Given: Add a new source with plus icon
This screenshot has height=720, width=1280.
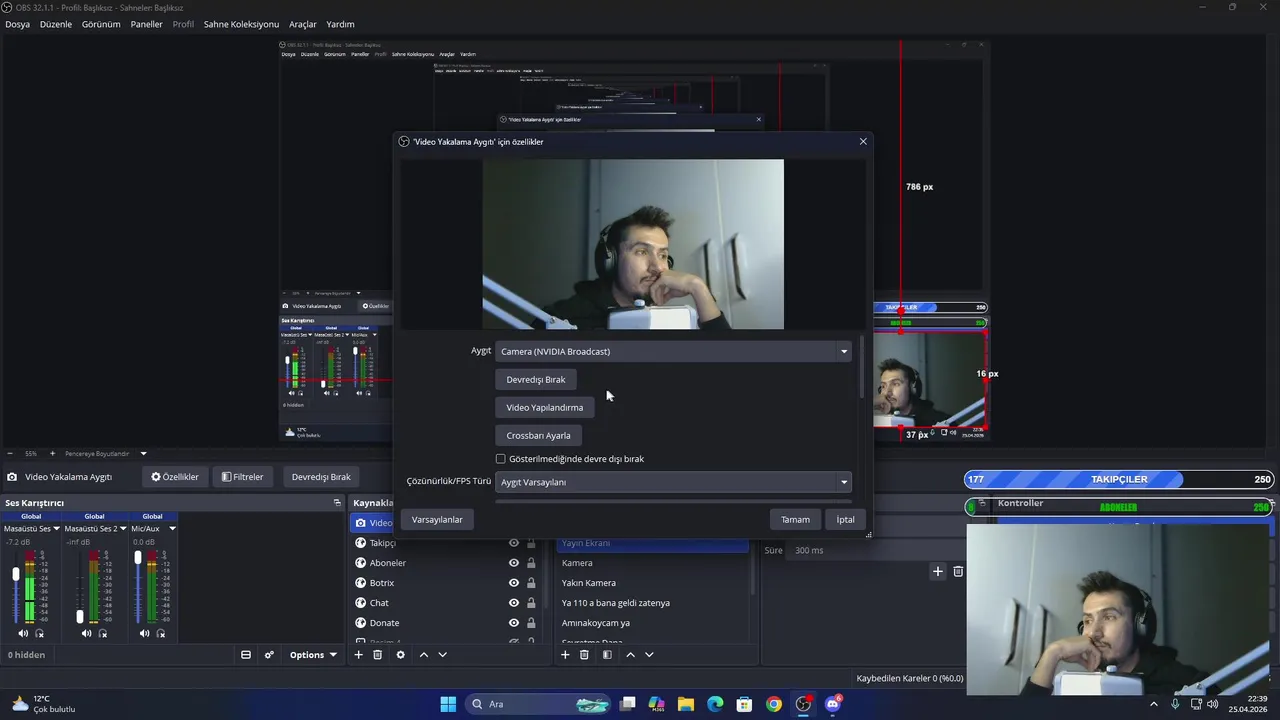Looking at the screenshot, I should click(x=358, y=655).
